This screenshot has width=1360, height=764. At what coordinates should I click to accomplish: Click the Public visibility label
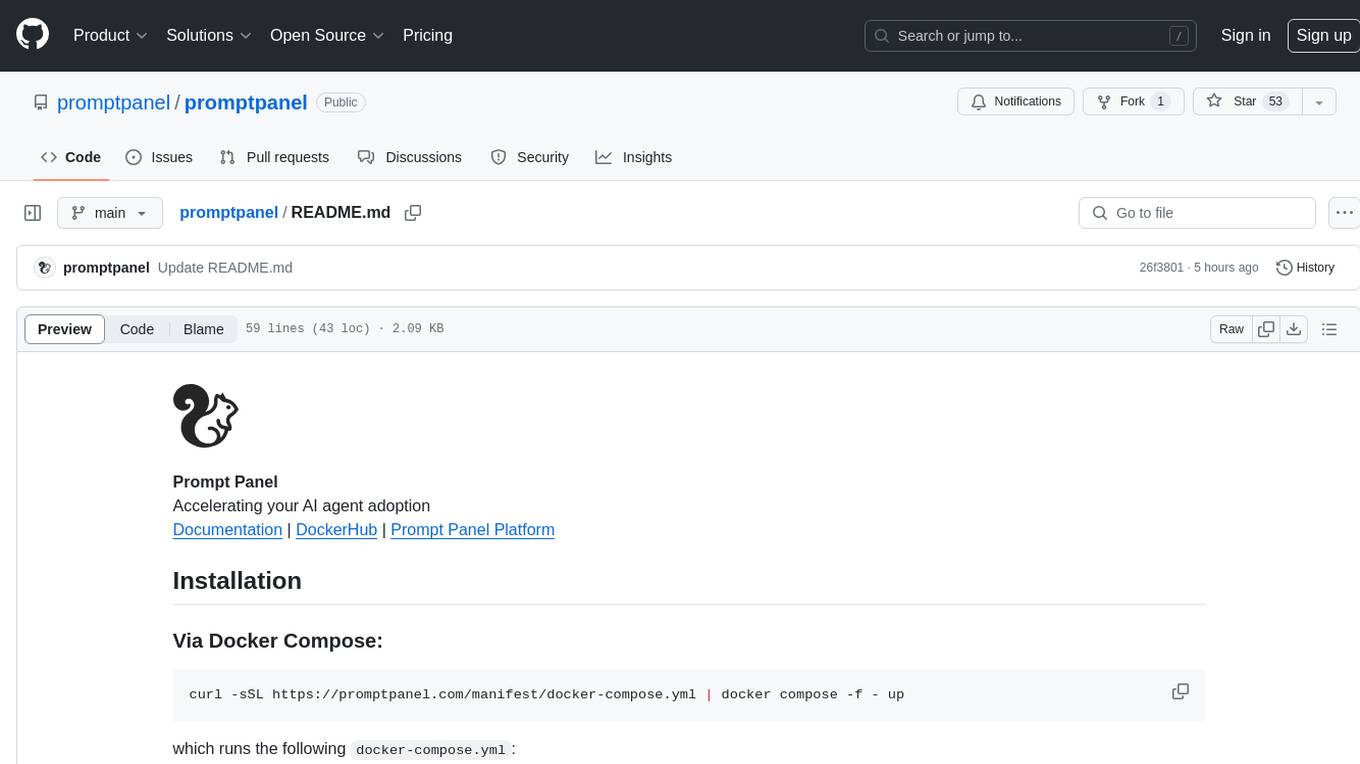pos(341,102)
